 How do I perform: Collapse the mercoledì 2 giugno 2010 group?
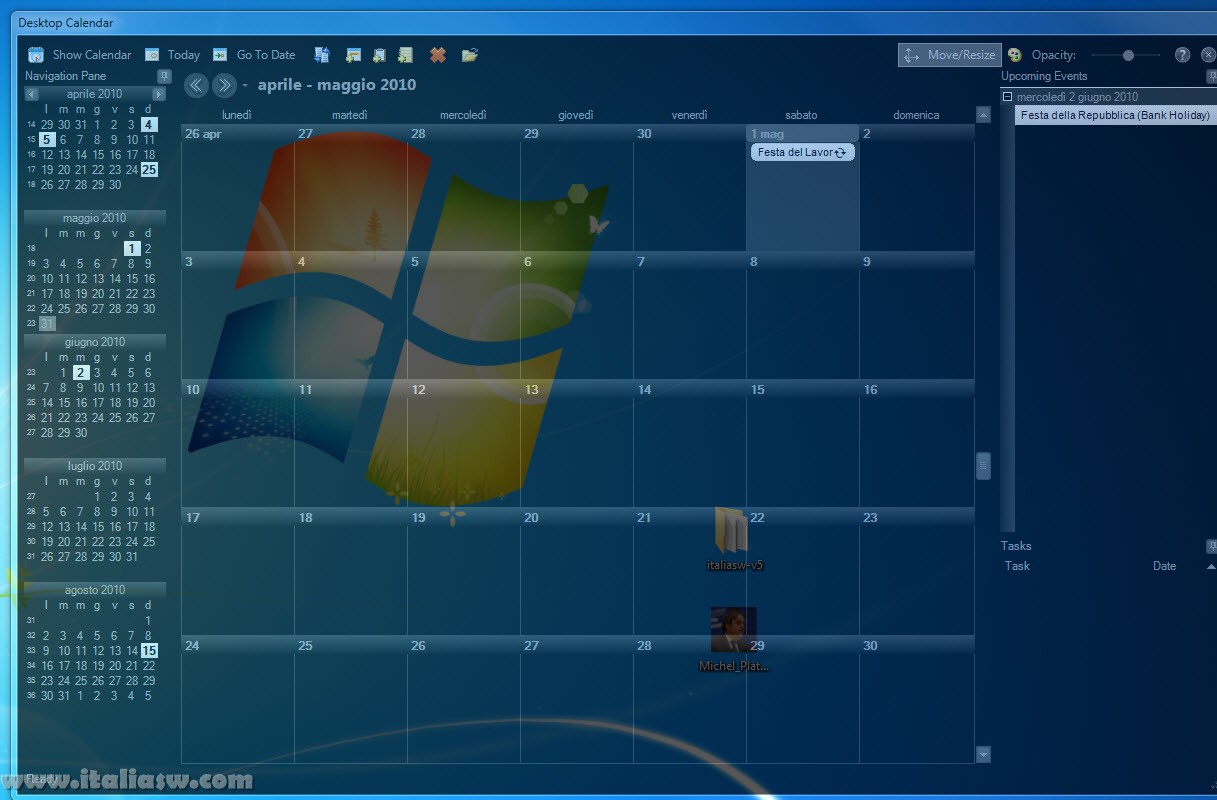1008,97
